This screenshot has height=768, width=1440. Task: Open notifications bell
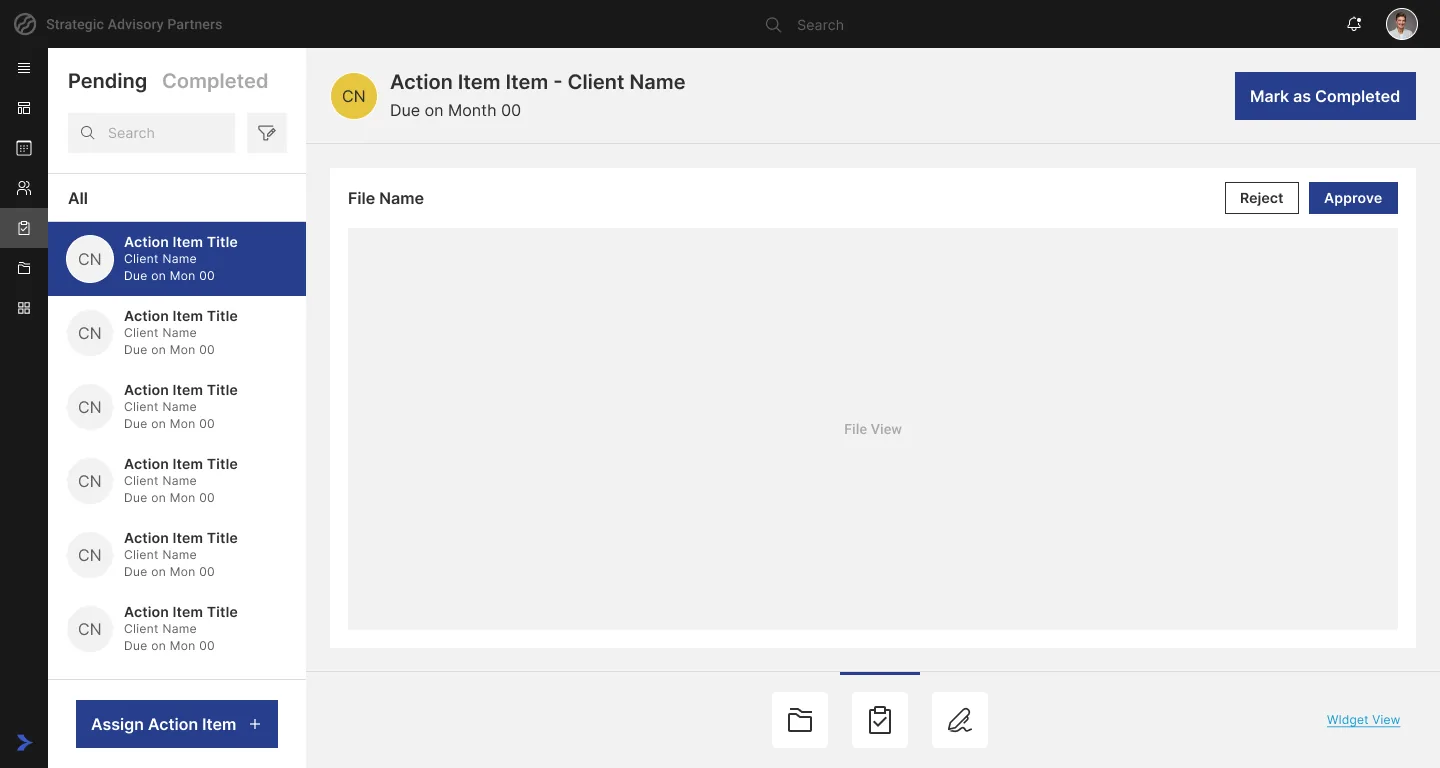1354,24
